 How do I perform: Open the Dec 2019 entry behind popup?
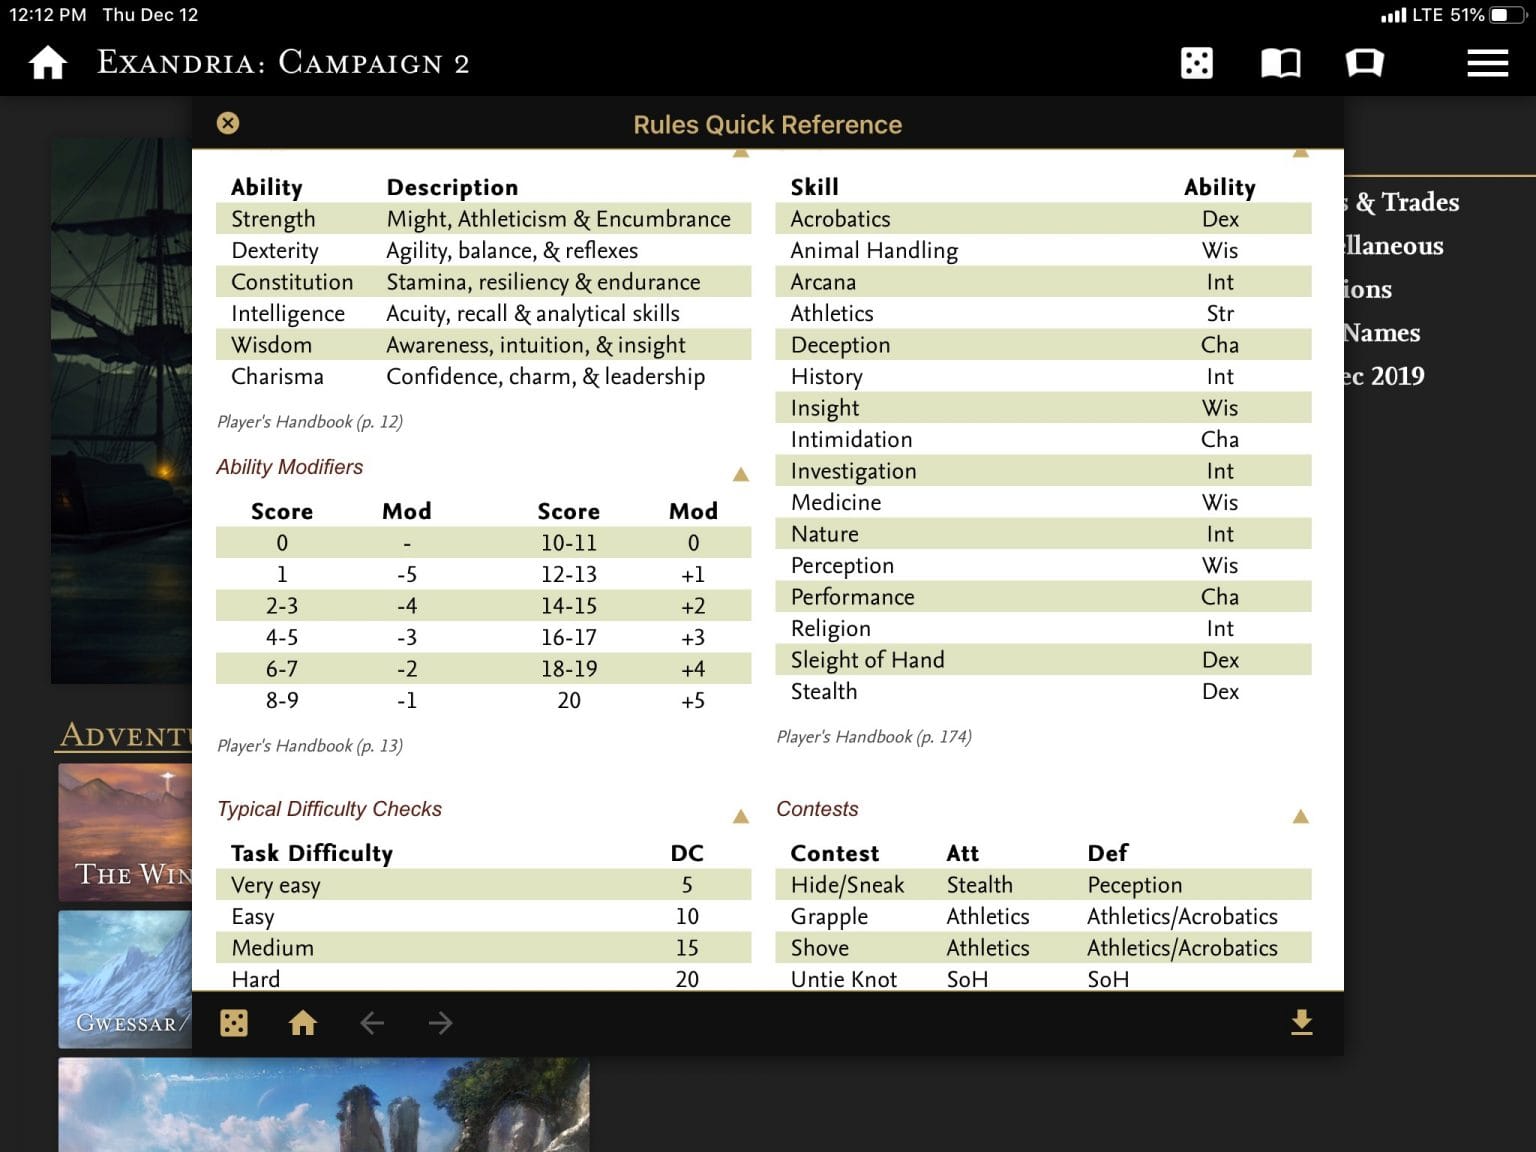pos(1385,376)
